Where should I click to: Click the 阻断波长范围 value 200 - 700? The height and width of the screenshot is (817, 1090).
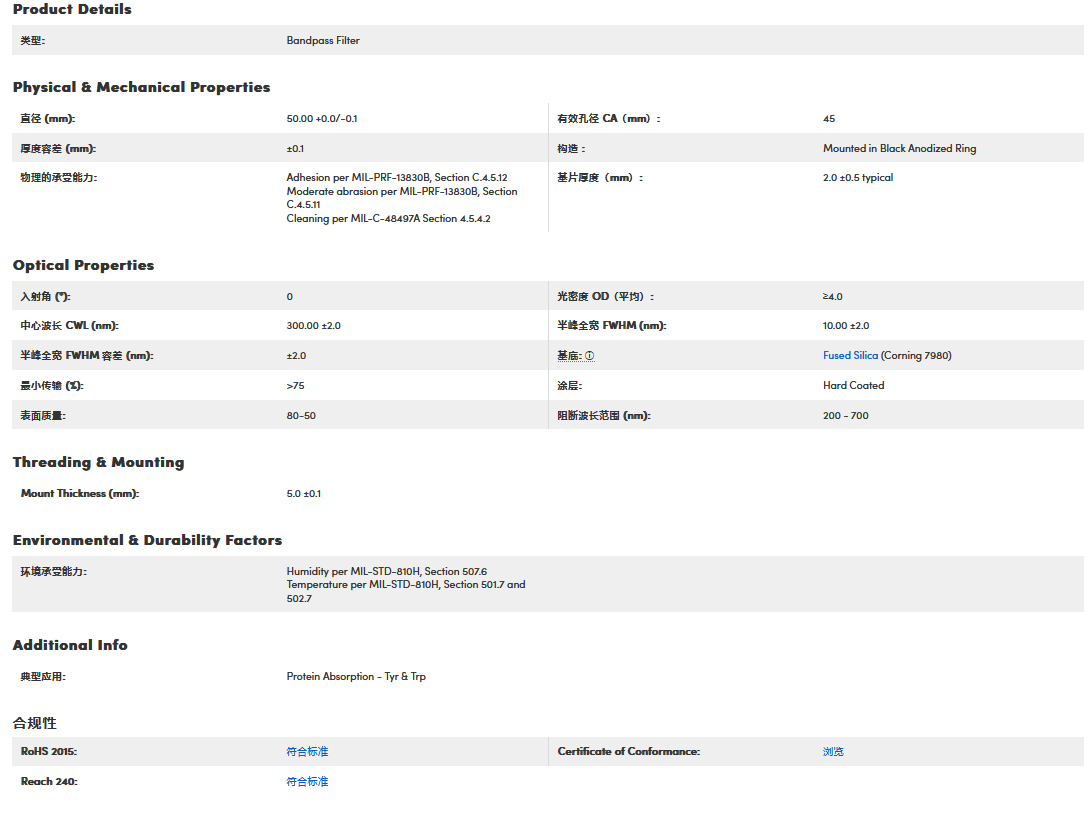coord(845,416)
